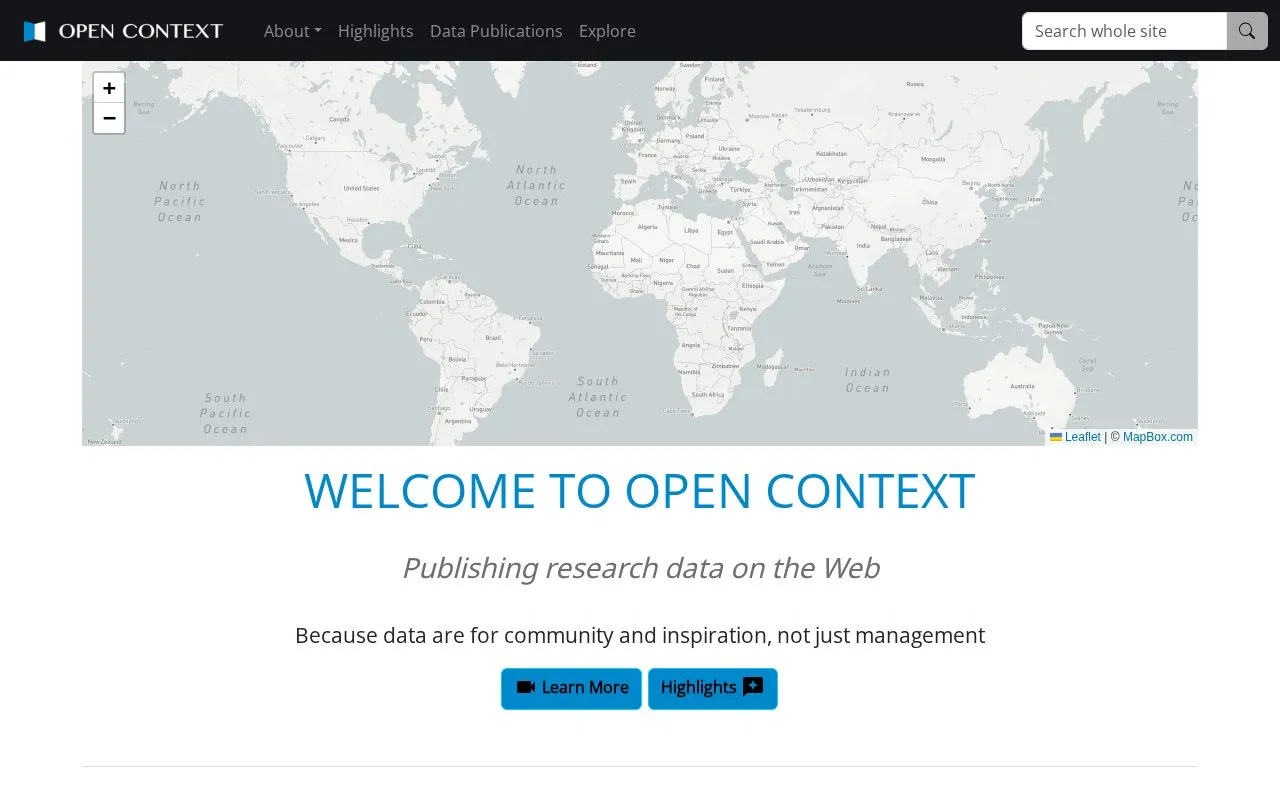The width and height of the screenshot is (1280, 800).
Task: Click the community and inspiration tagline
Action: (x=640, y=635)
